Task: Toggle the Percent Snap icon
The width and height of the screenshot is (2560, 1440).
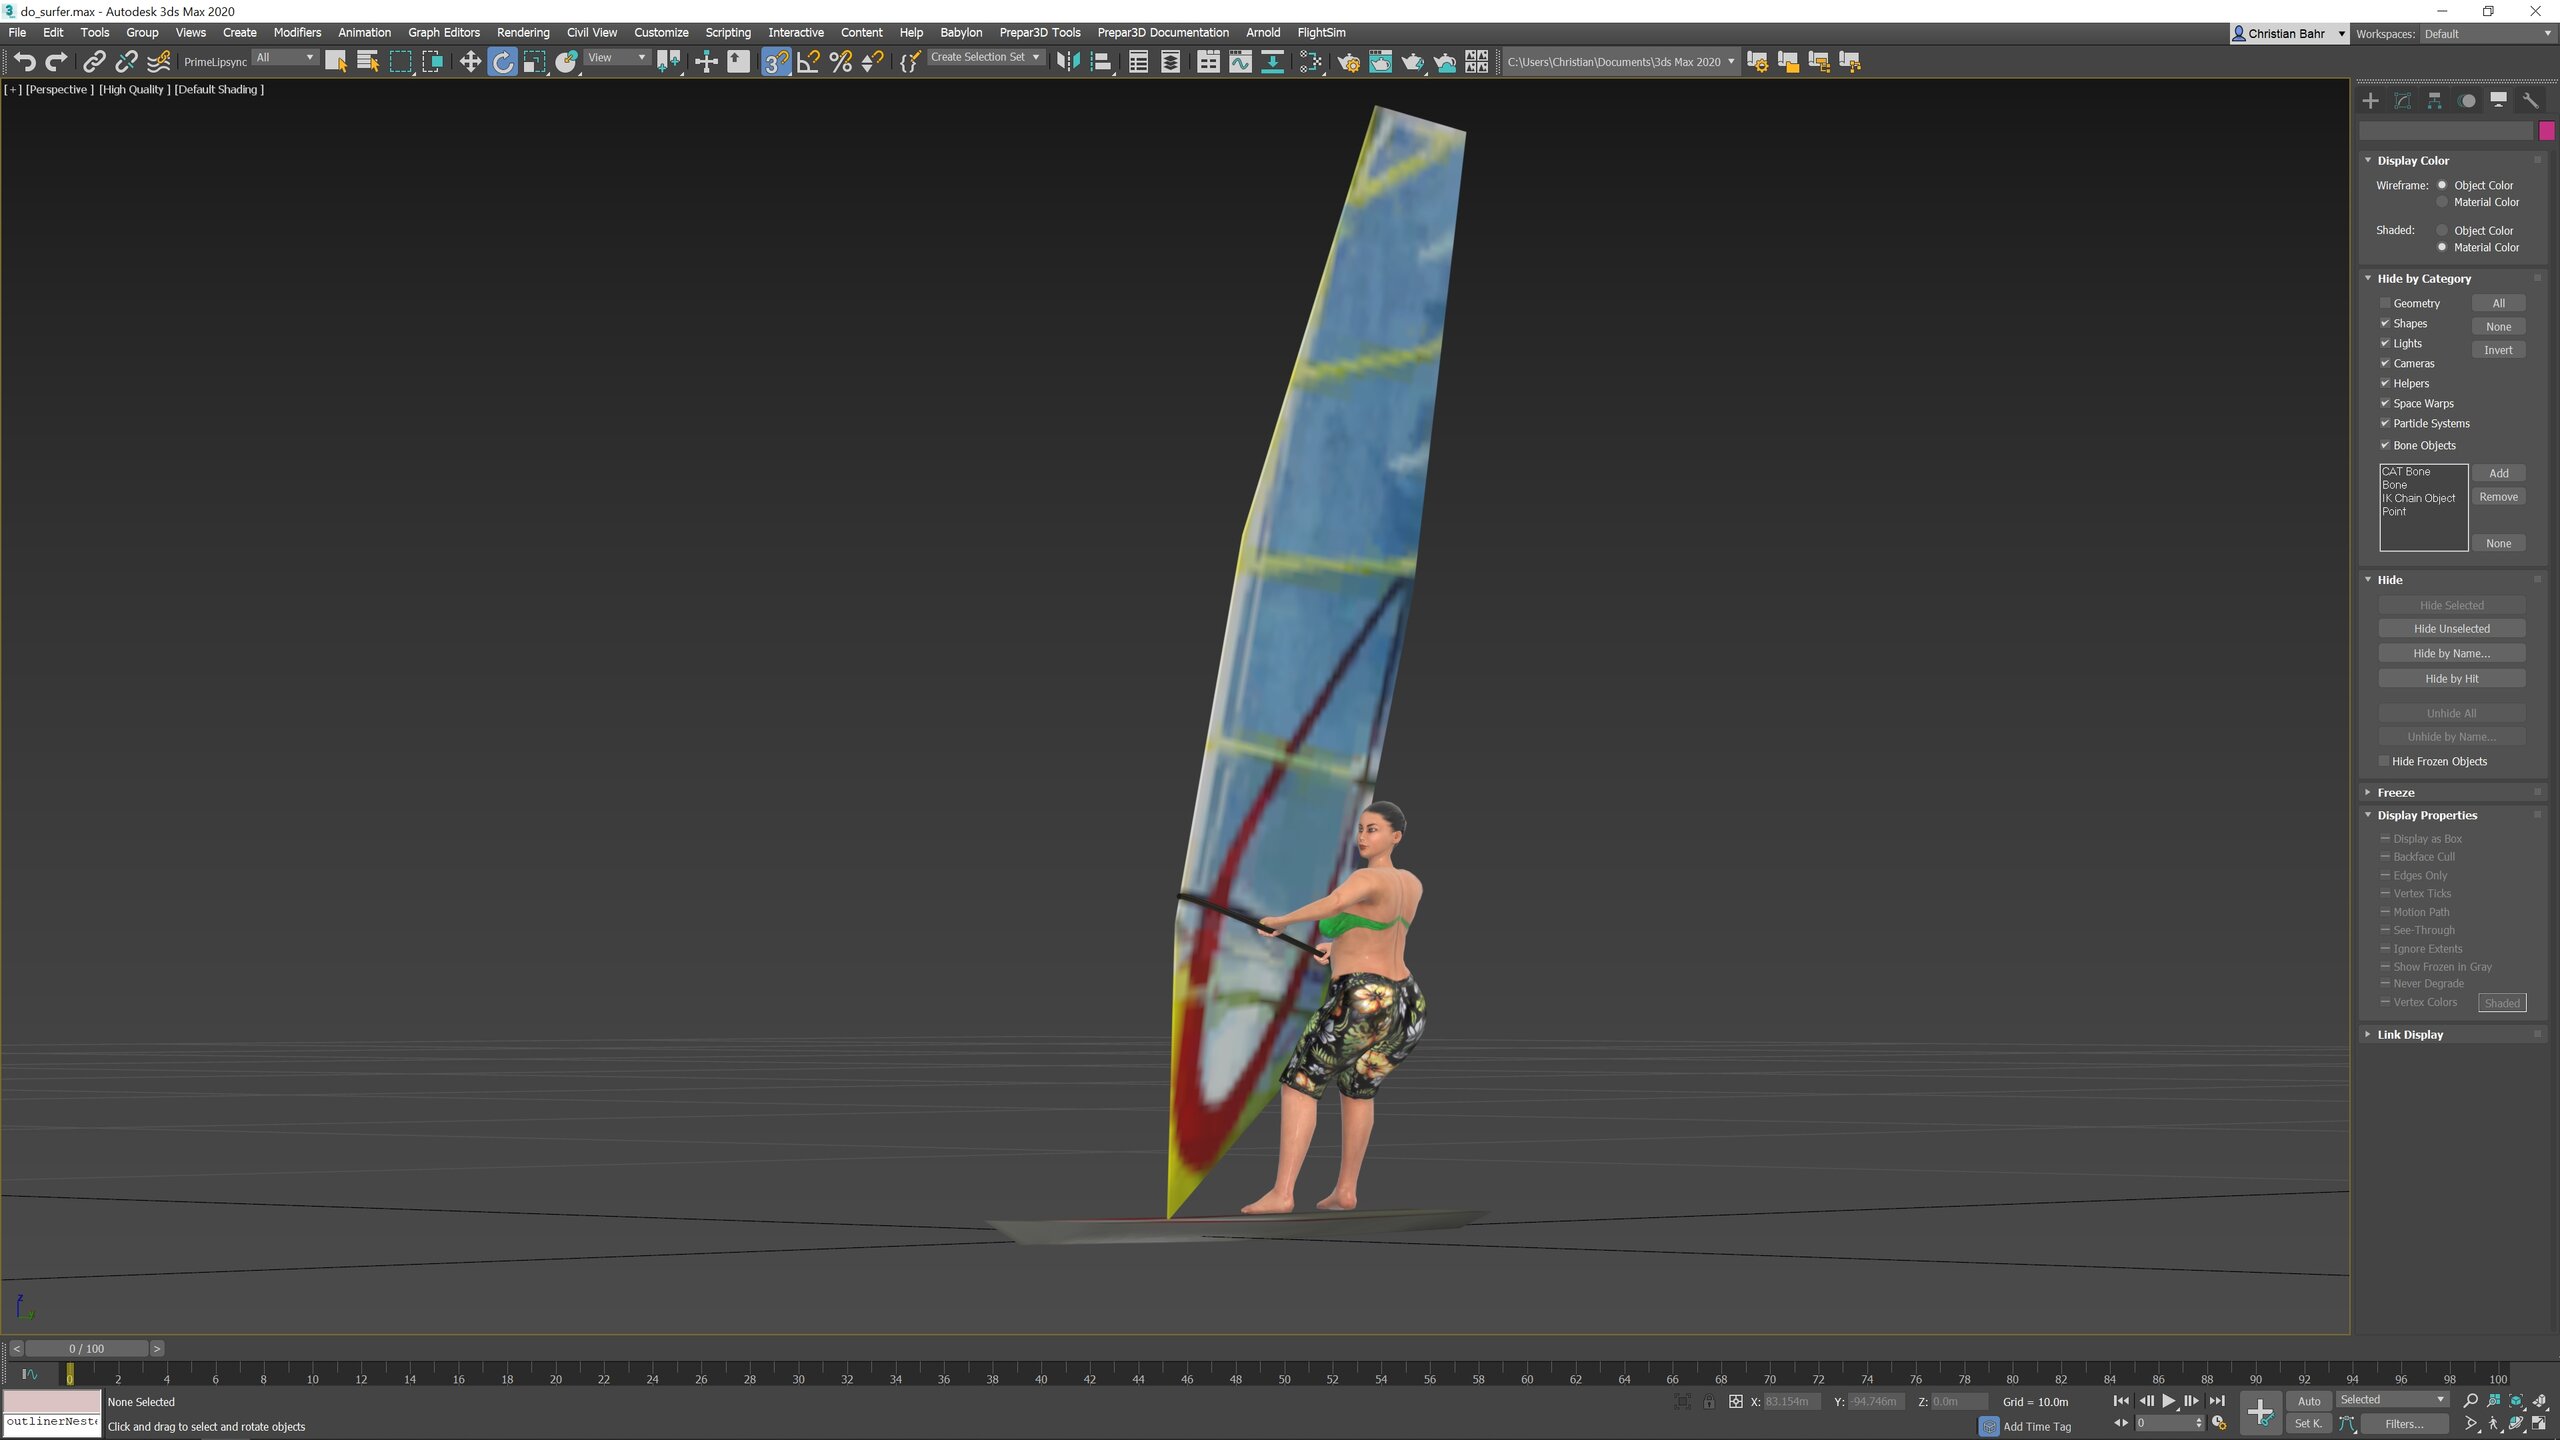Action: [840, 62]
